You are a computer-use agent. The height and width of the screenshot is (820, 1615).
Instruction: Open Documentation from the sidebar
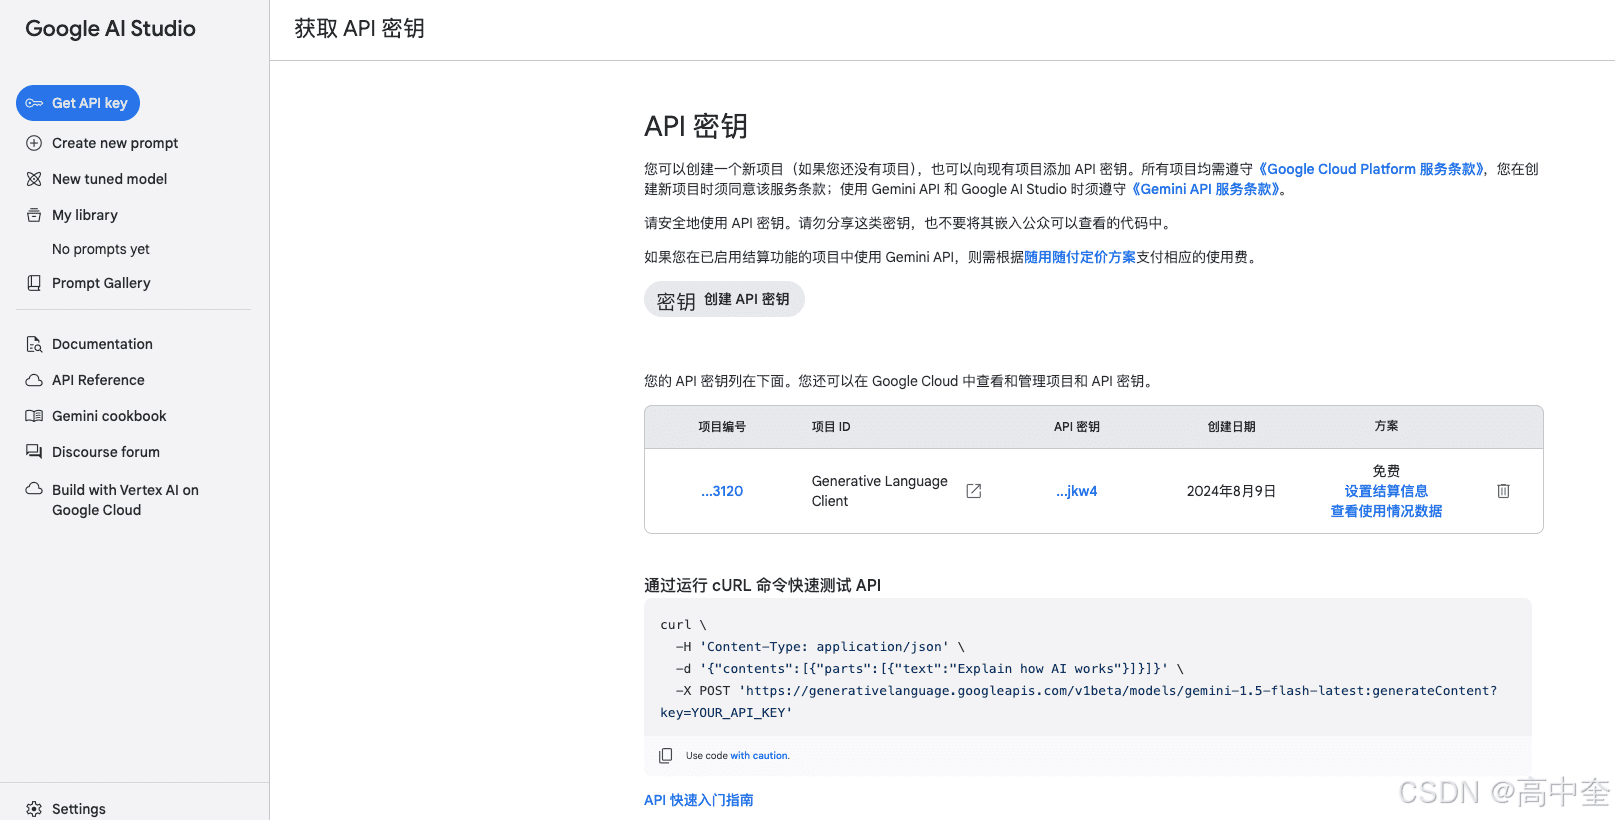coord(102,344)
